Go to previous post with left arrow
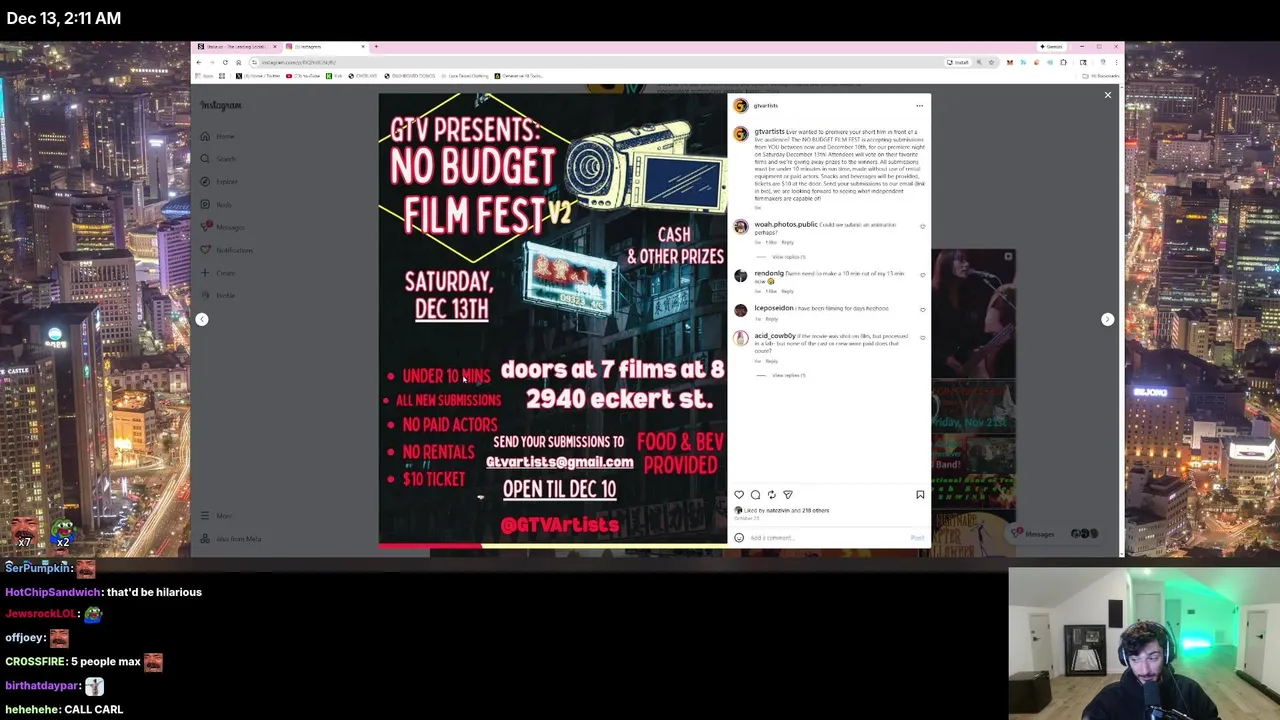This screenshot has height=720, width=1280. [x=202, y=319]
